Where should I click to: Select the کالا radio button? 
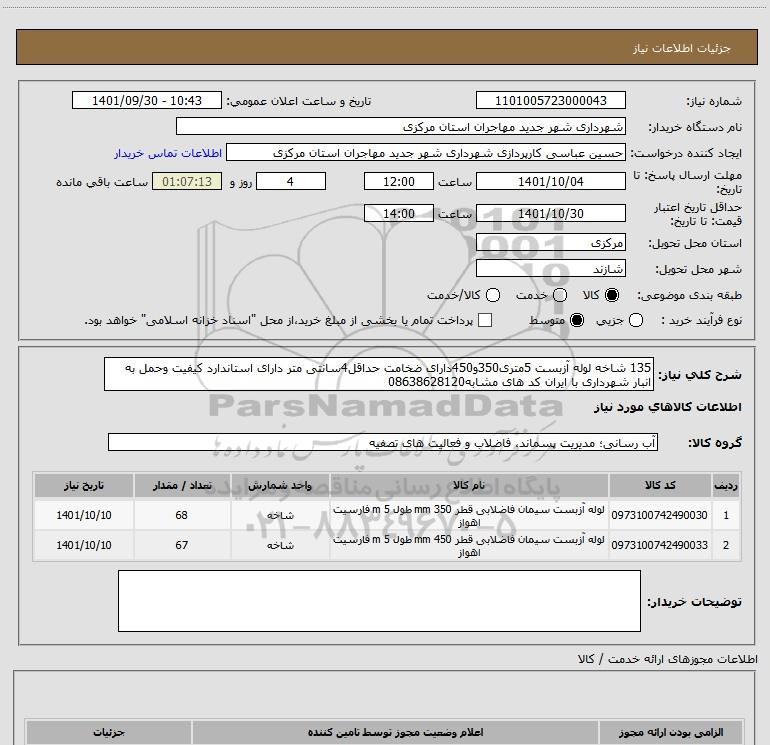coord(612,295)
